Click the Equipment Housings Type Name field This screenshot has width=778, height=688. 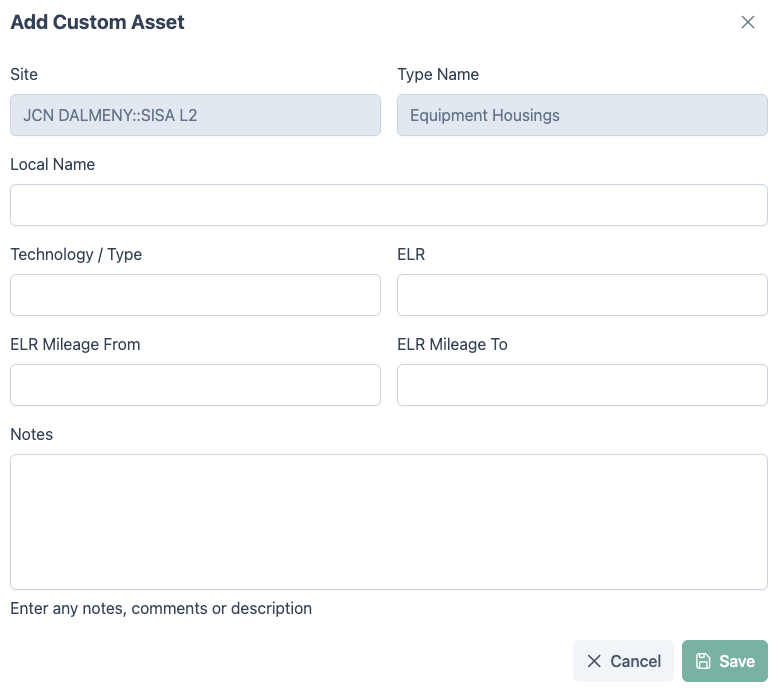click(582, 115)
